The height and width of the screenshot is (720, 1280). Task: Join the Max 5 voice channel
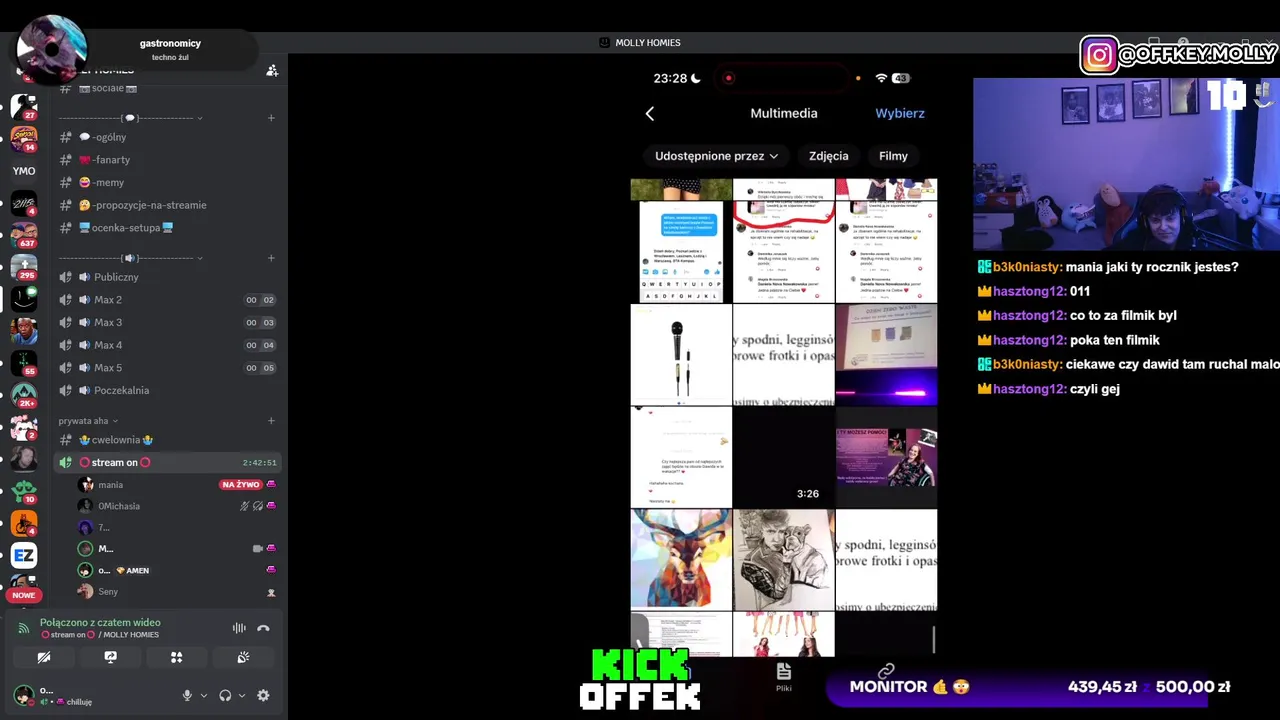pos(166,367)
